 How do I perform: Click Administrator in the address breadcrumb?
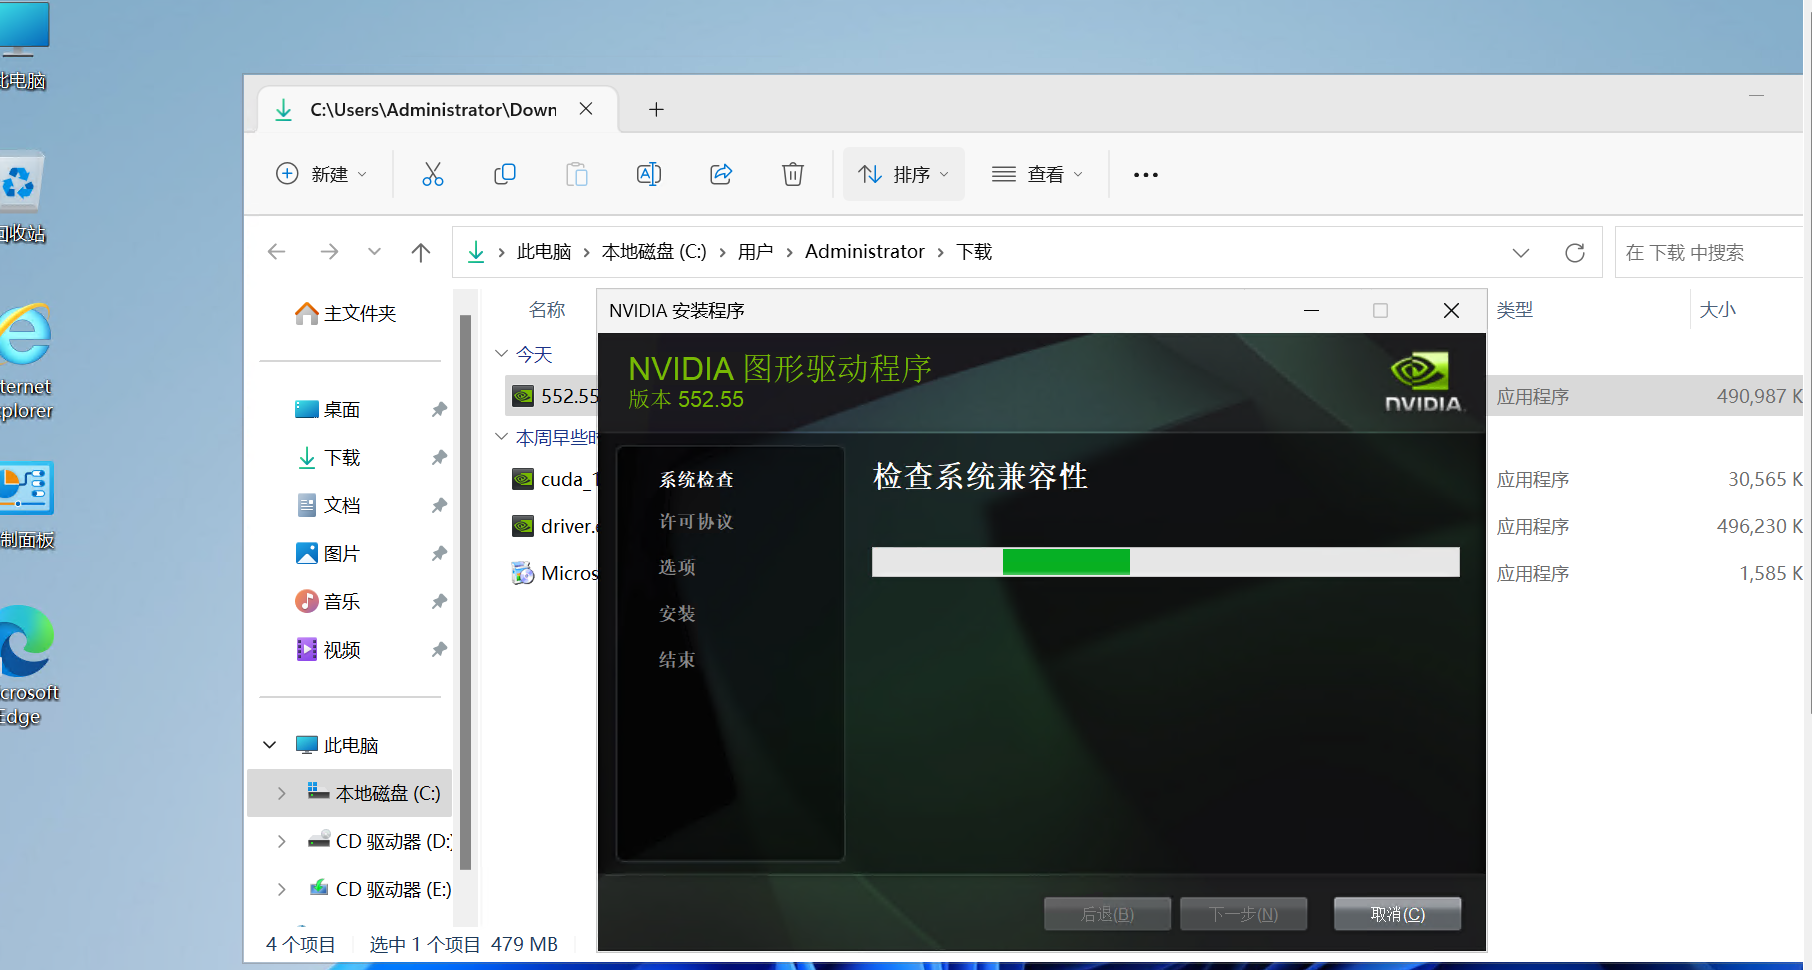(x=865, y=252)
